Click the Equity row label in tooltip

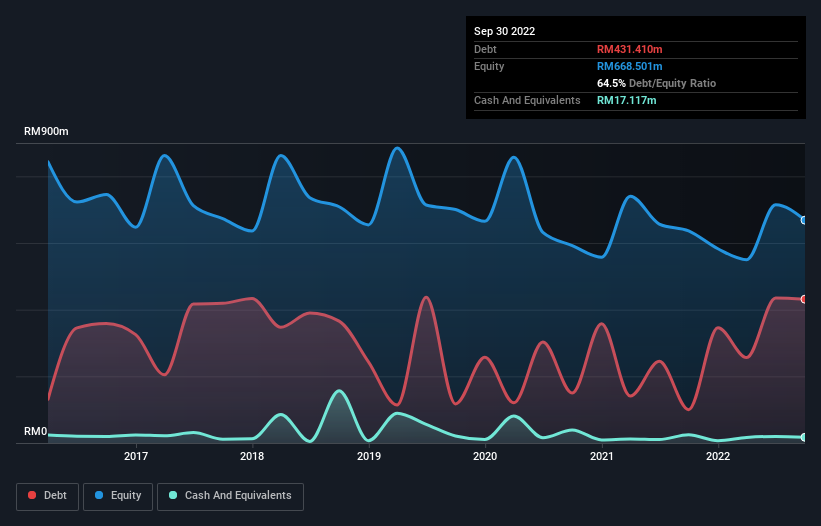pos(489,66)
